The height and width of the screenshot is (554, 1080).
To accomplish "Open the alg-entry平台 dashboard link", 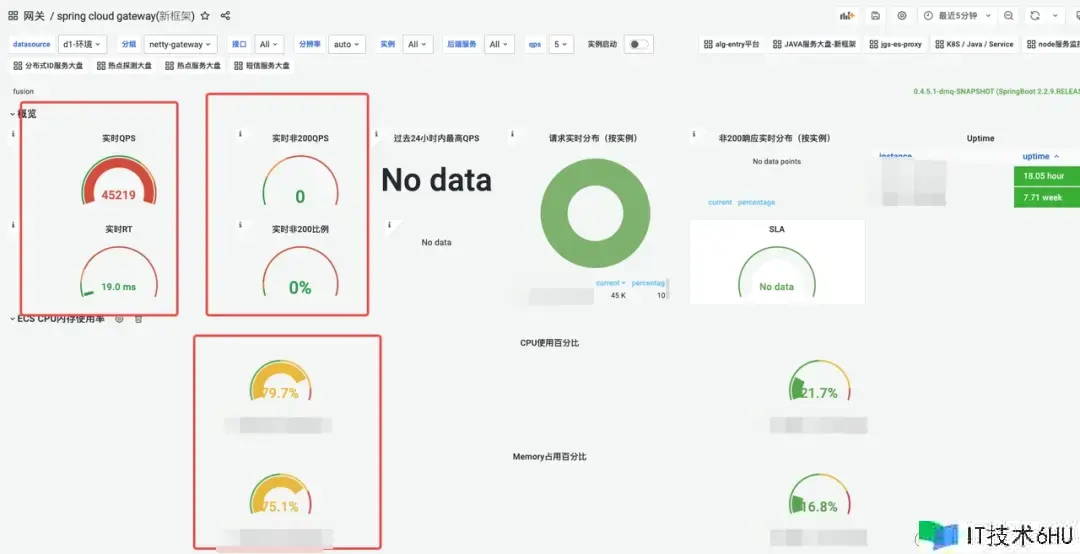I will [x=731, y=44].
